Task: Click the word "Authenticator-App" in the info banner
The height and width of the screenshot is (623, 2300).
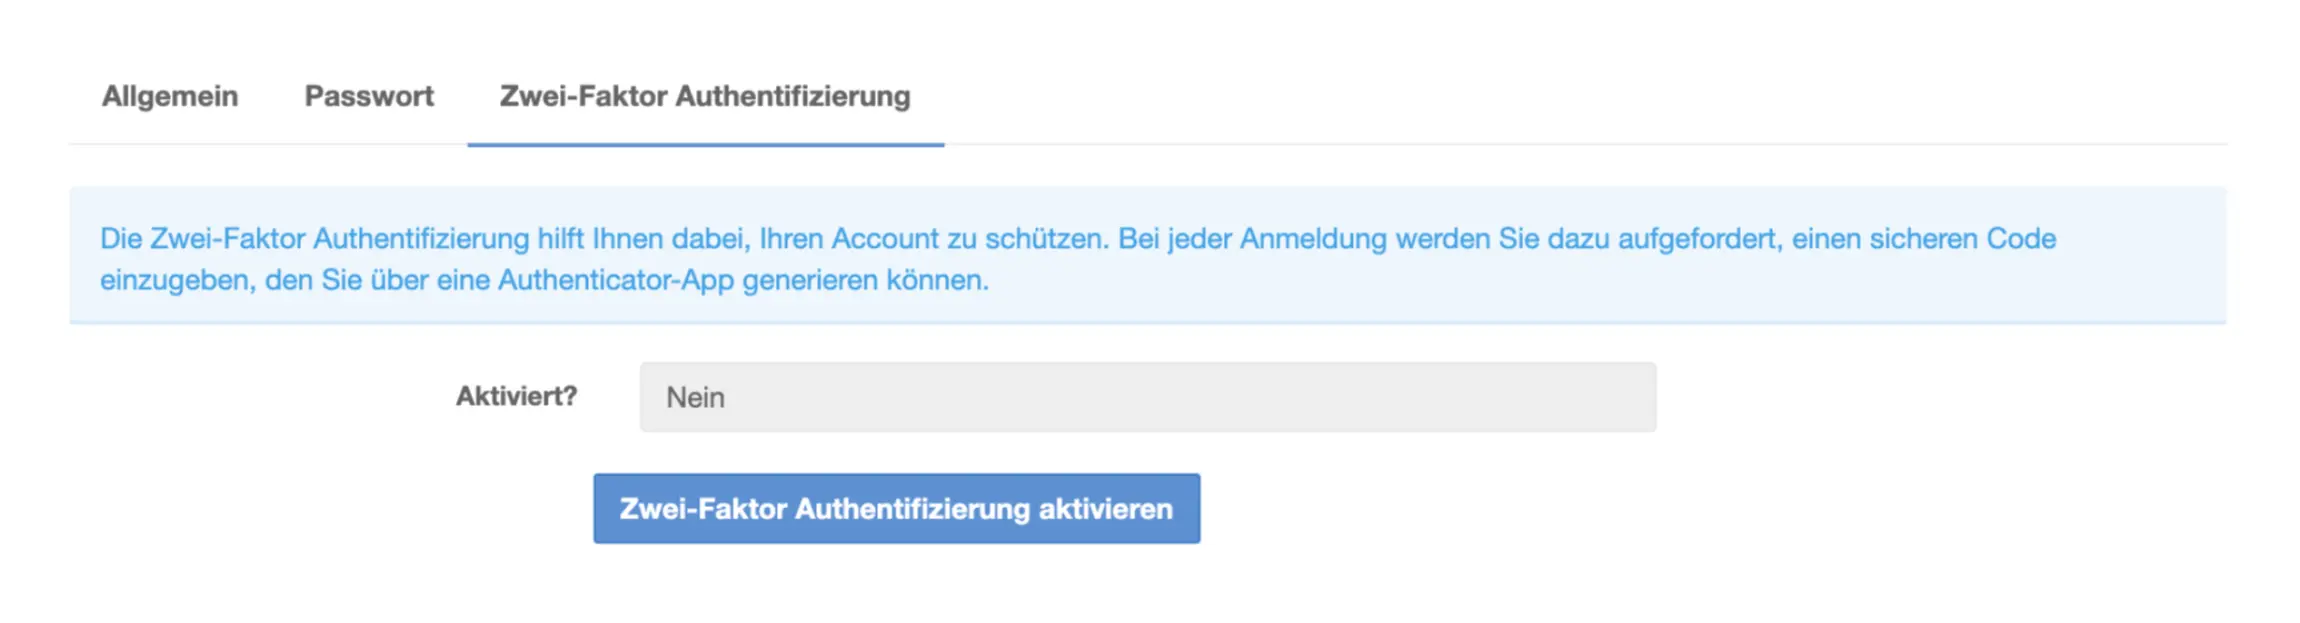Action: click(x=616, y=280)
